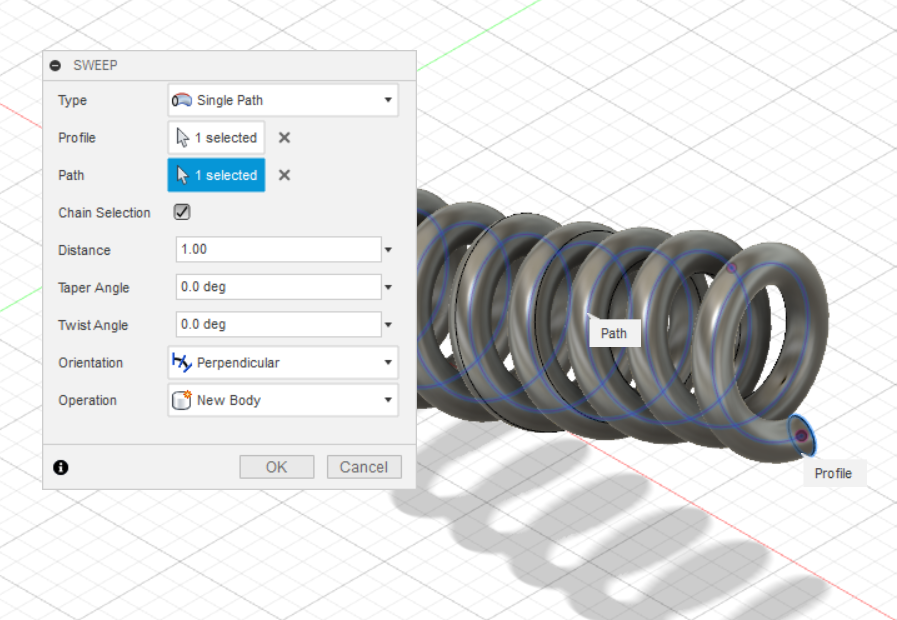Toggle the Chain Selection checkbox
The image size is (897, 620).
(x=182, y=212)
